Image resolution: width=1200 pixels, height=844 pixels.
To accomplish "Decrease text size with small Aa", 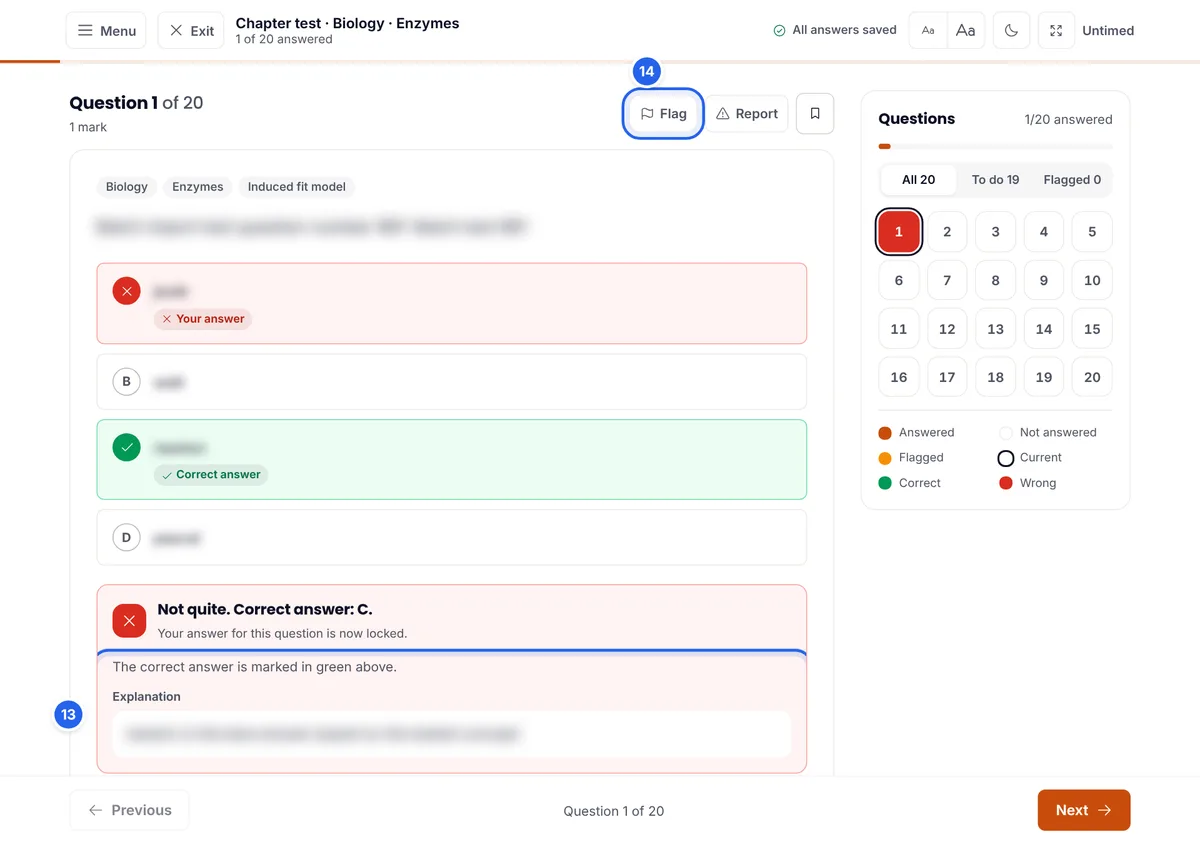I will point(928,31).
